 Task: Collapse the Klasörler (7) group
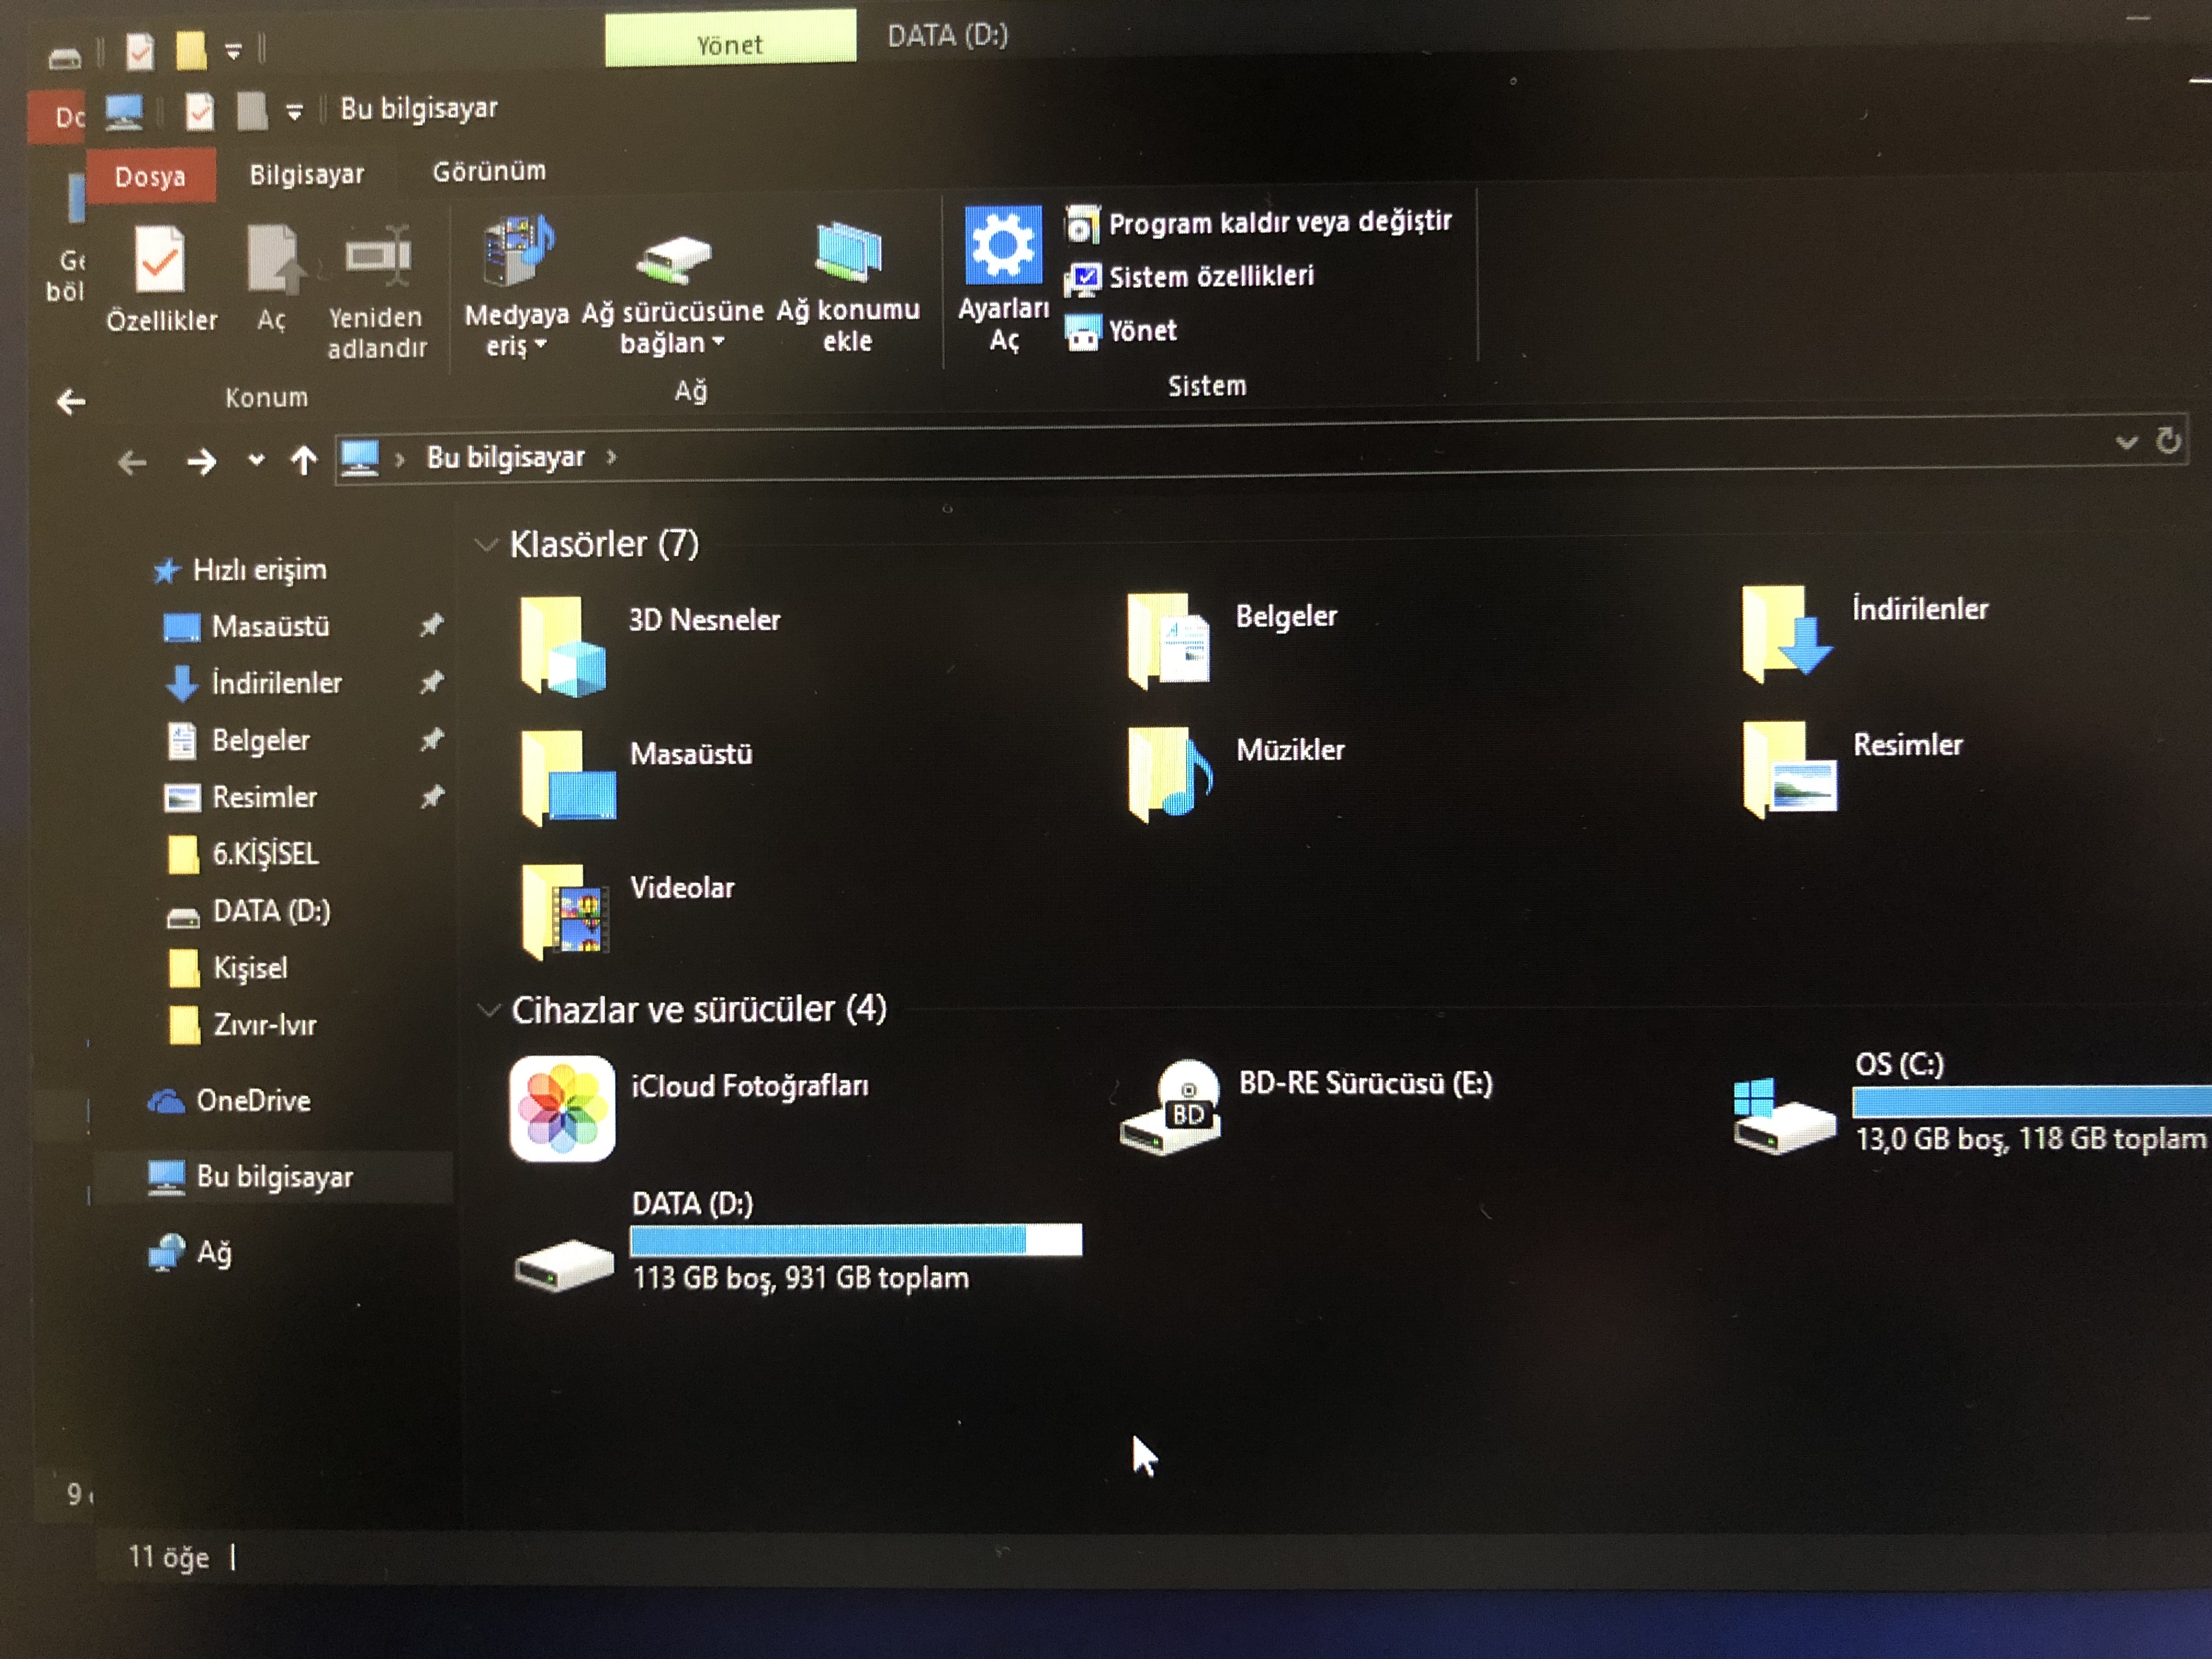point(487,545)
